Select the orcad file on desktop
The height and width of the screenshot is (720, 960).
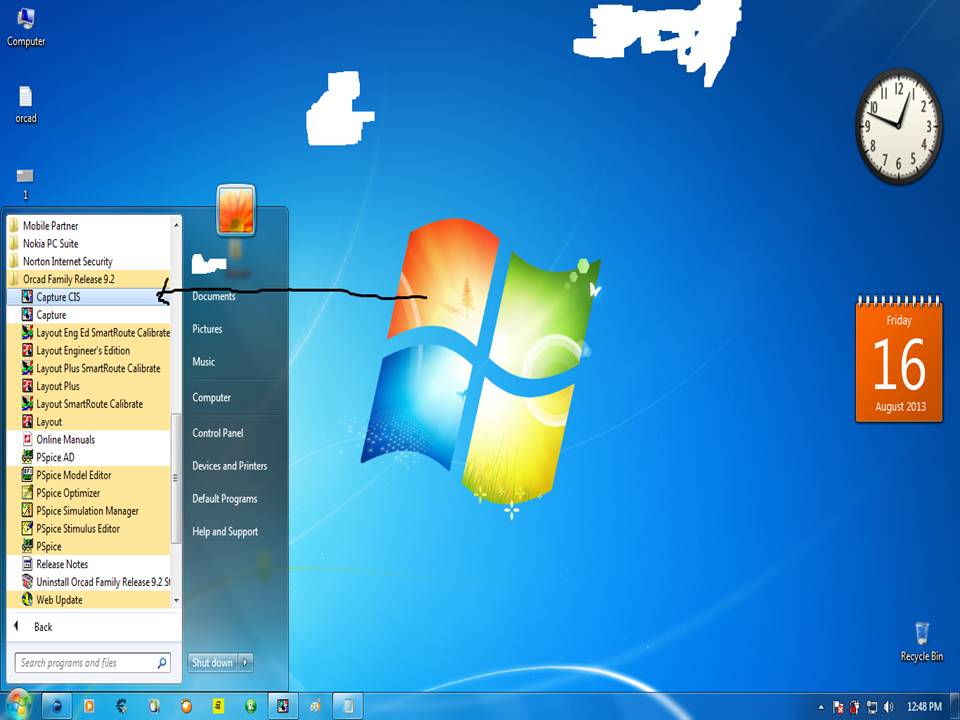pos(26,105)
